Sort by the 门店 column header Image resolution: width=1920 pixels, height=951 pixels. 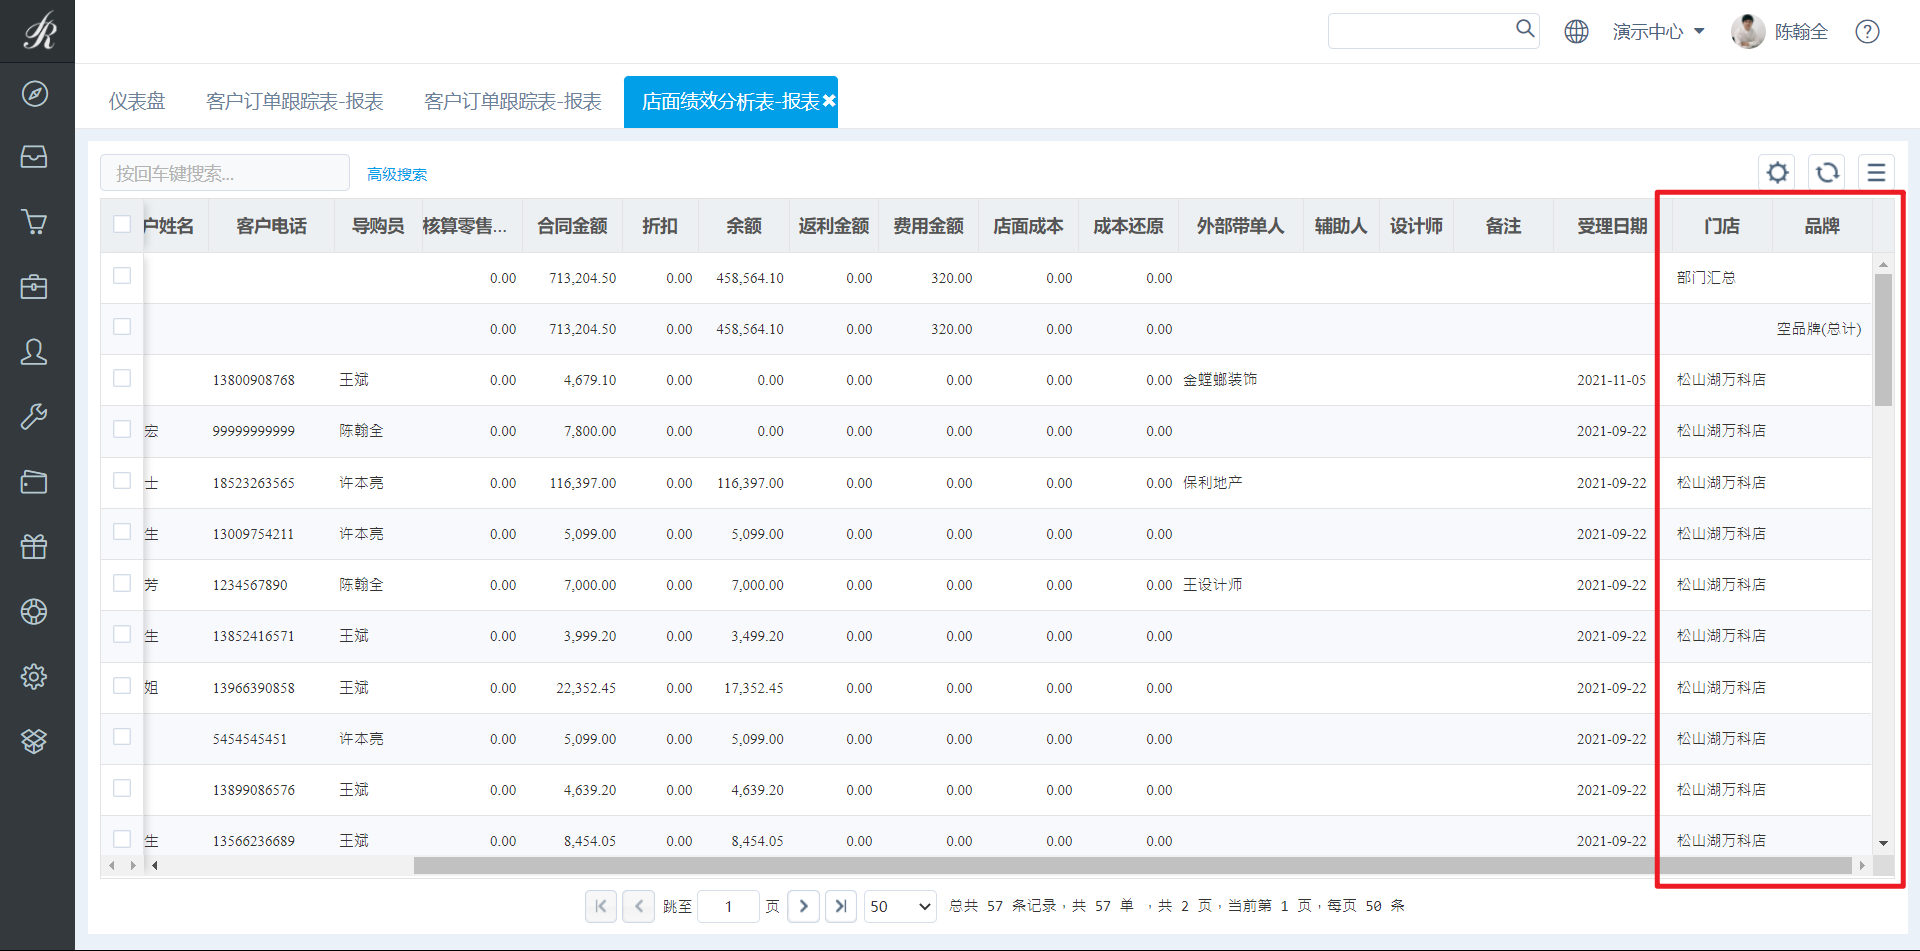coord(1722,226)
